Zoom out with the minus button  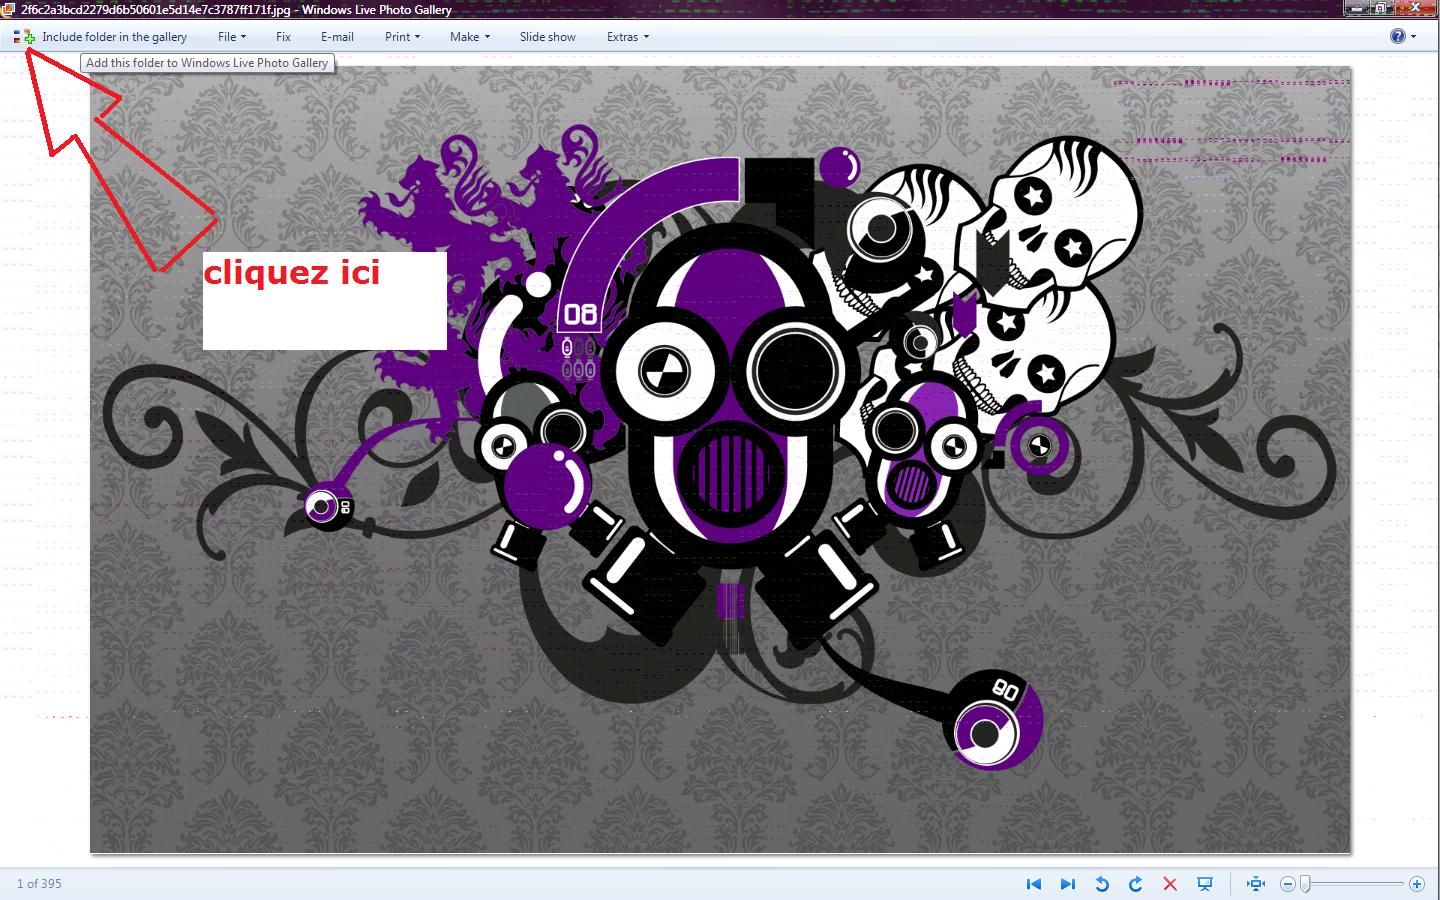[x=1288, y=884]
